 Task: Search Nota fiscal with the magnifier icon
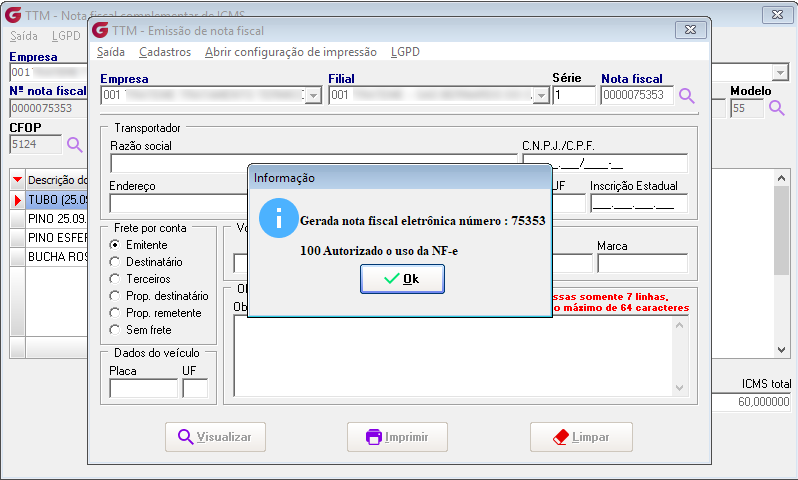click(x=687, y=95)
